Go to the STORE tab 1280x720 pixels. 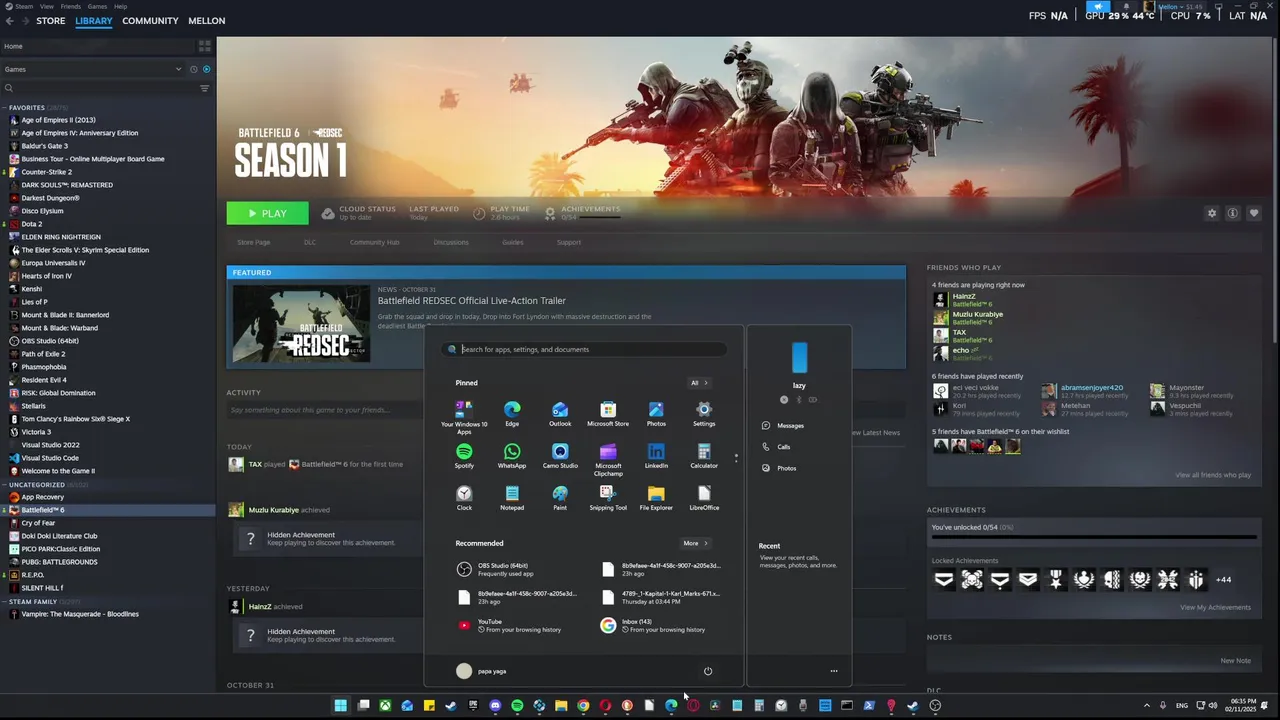tap(50, 20)
